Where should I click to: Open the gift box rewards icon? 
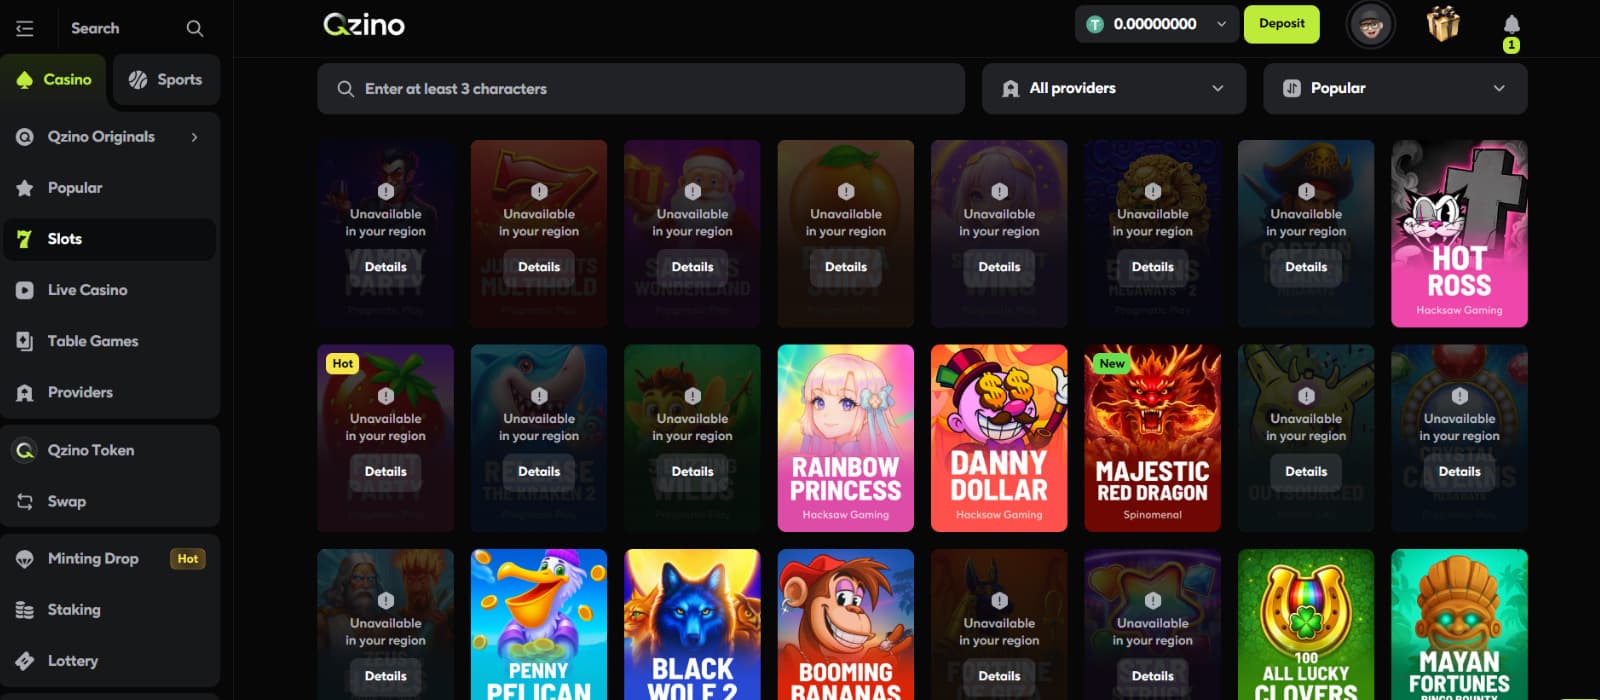click(x=1442, y=23)
